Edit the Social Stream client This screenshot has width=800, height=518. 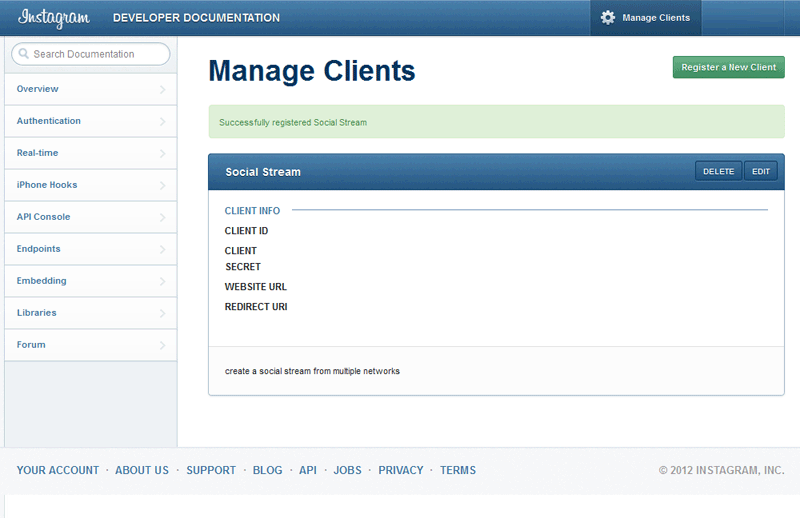[761, 171]
